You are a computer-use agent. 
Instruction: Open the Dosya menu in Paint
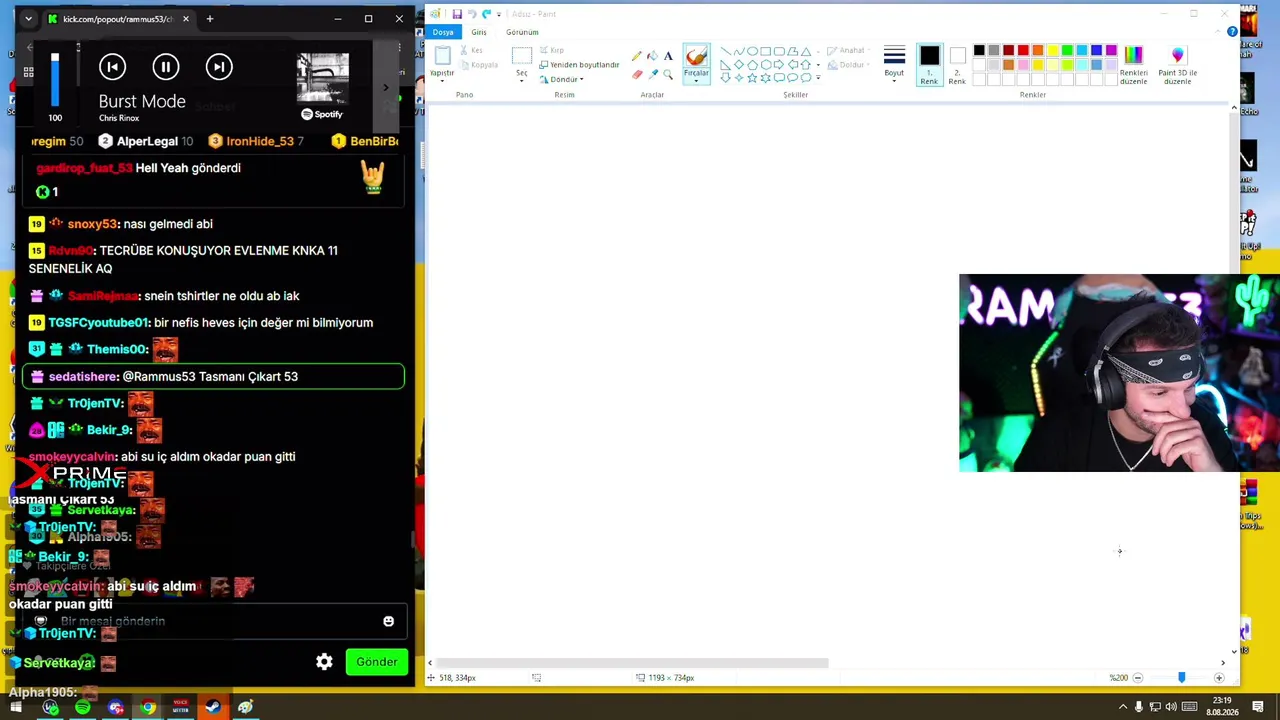click(x=443, y=32)
